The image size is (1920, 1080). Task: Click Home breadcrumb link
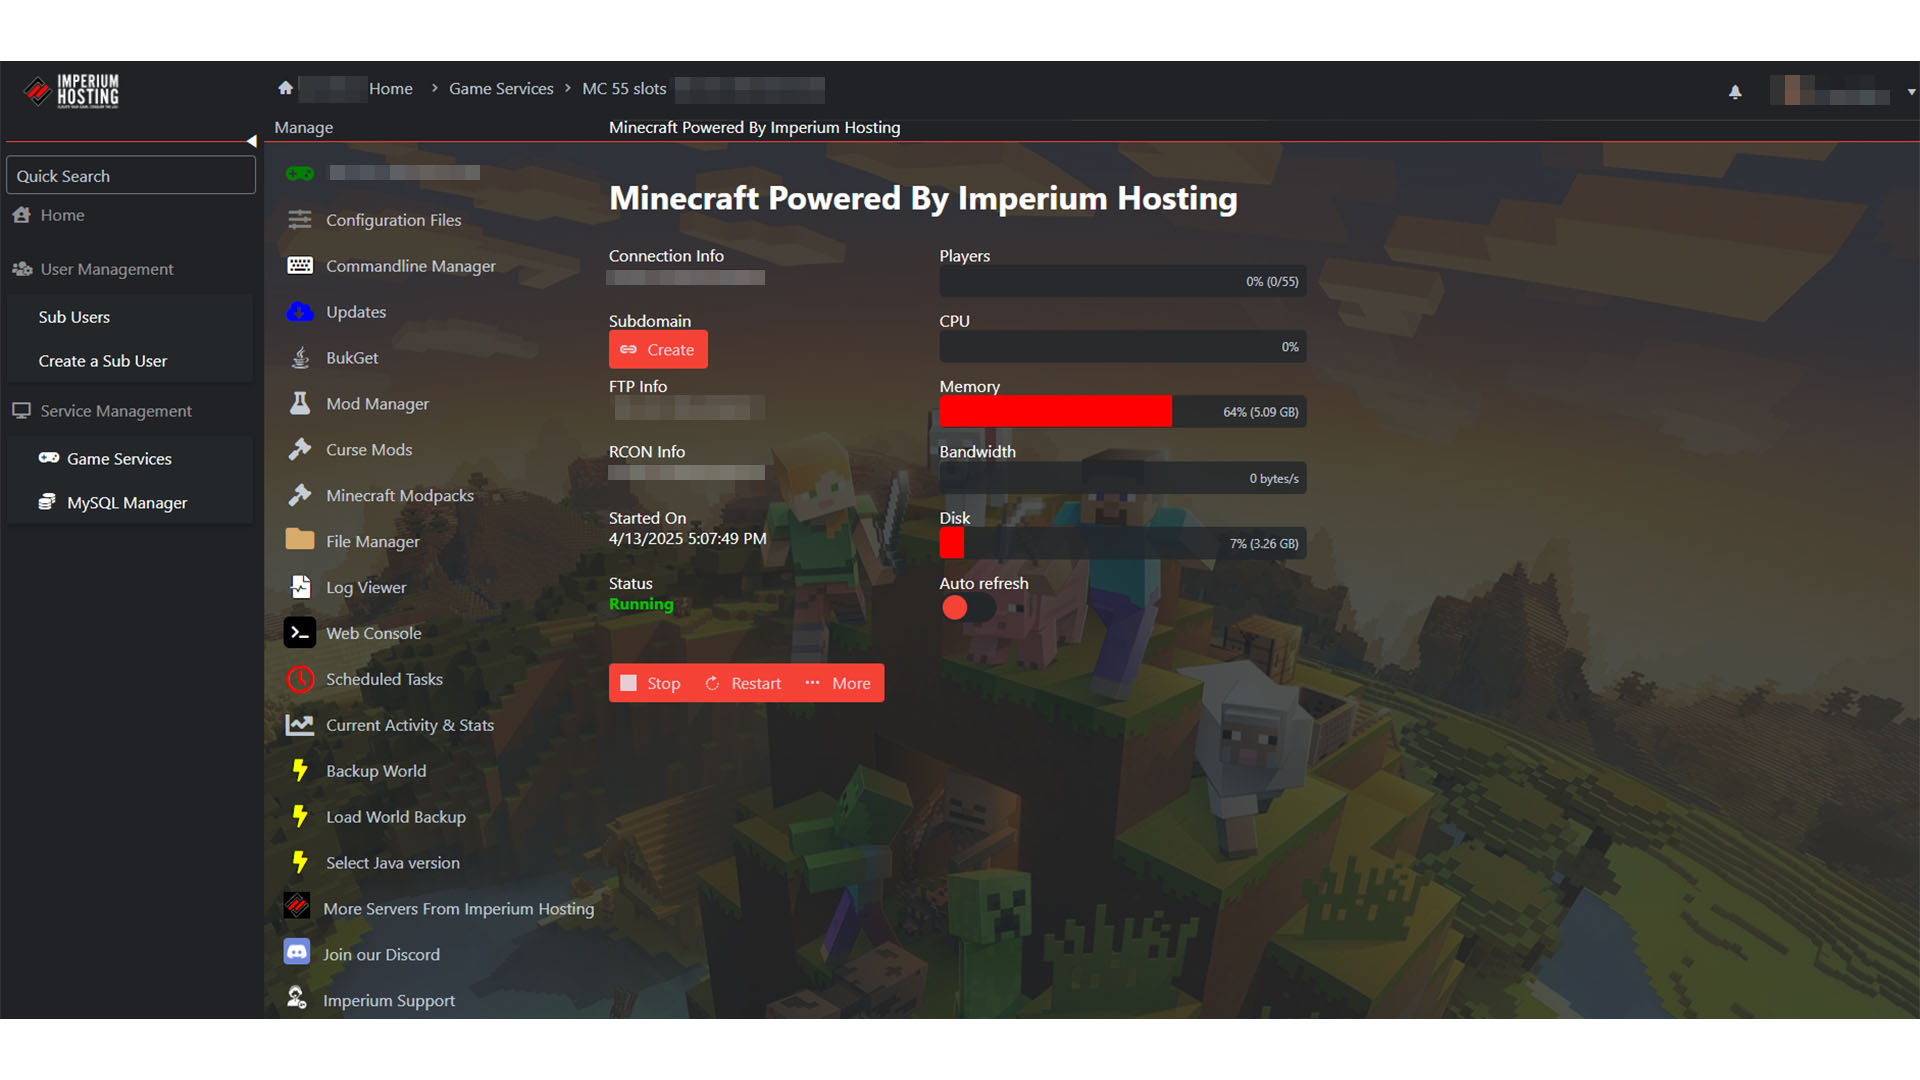tap(391, 89)
